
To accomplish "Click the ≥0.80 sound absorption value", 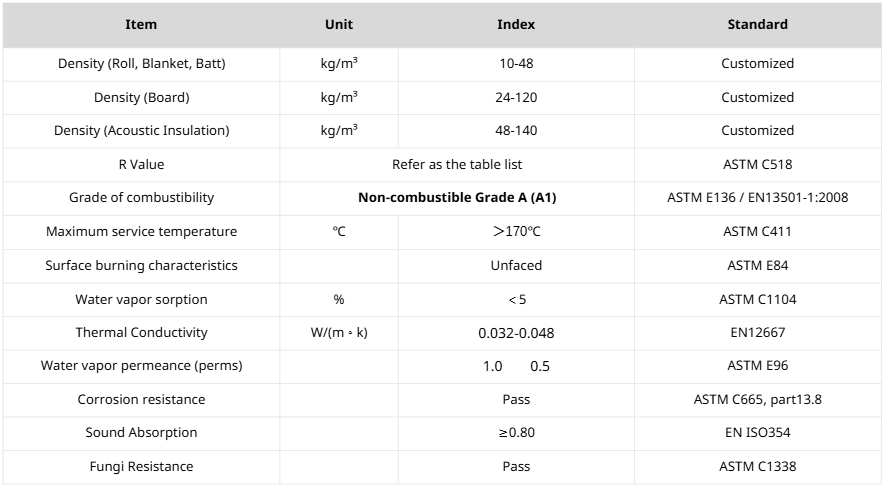I will point(516,433).
